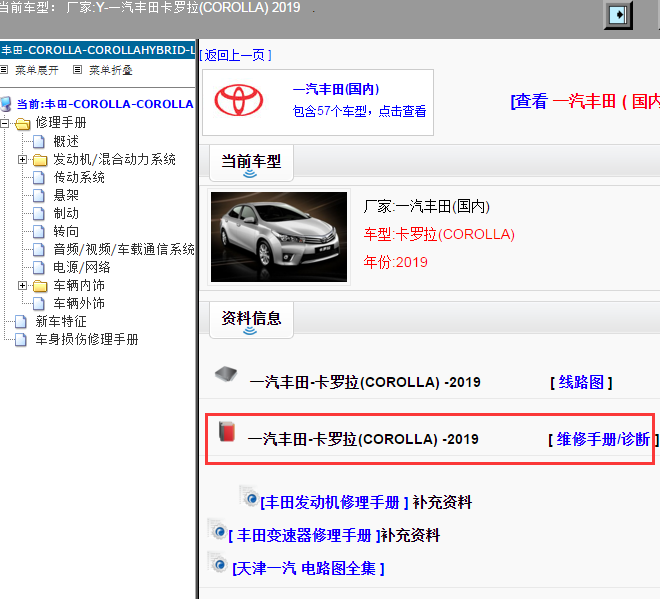
Task: Click the Toyota logo icon
Action: tap(239, 100)
